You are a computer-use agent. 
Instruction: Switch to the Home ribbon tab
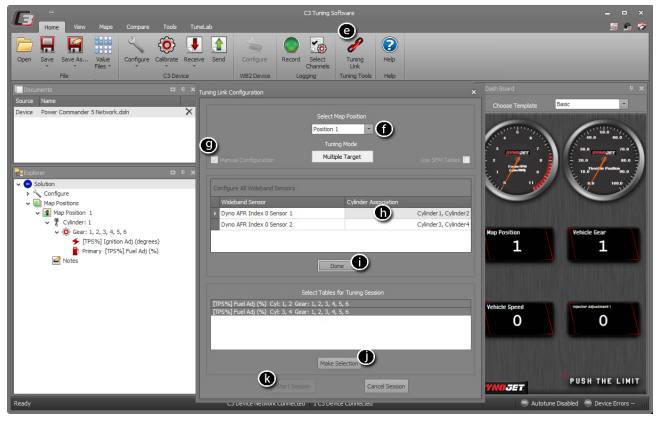[x=51, y=27]
